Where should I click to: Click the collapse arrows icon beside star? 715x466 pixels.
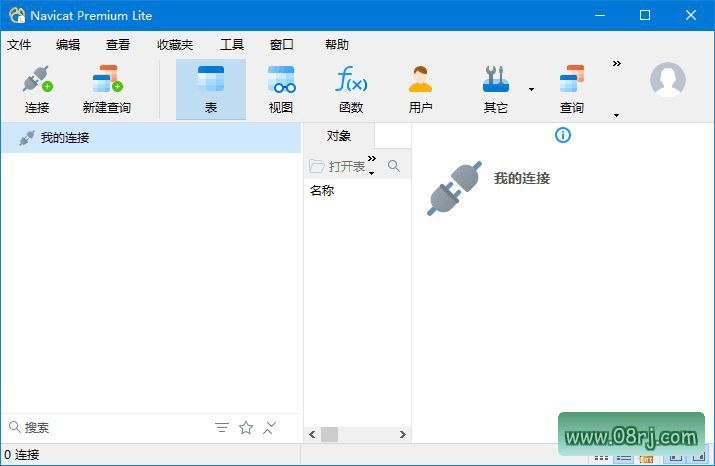[x=269, y=427]
